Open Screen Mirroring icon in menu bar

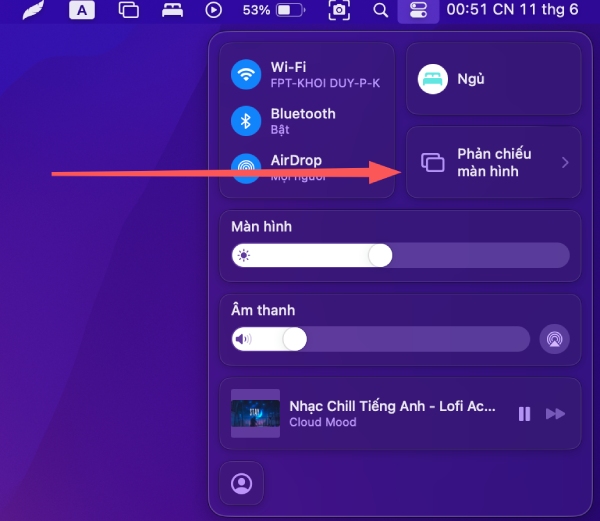point(129,10)
